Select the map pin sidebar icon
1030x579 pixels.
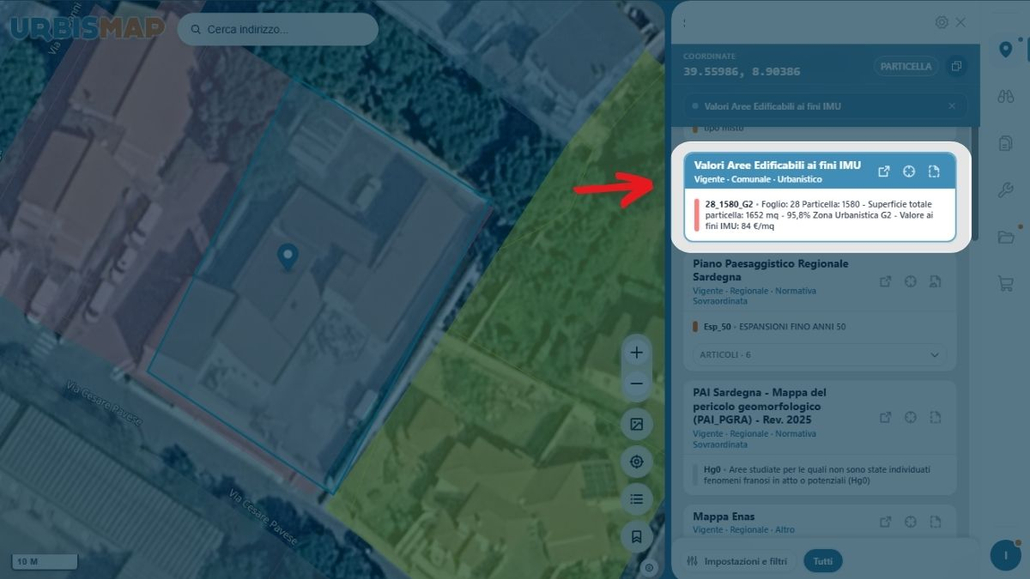(1005, 49)
